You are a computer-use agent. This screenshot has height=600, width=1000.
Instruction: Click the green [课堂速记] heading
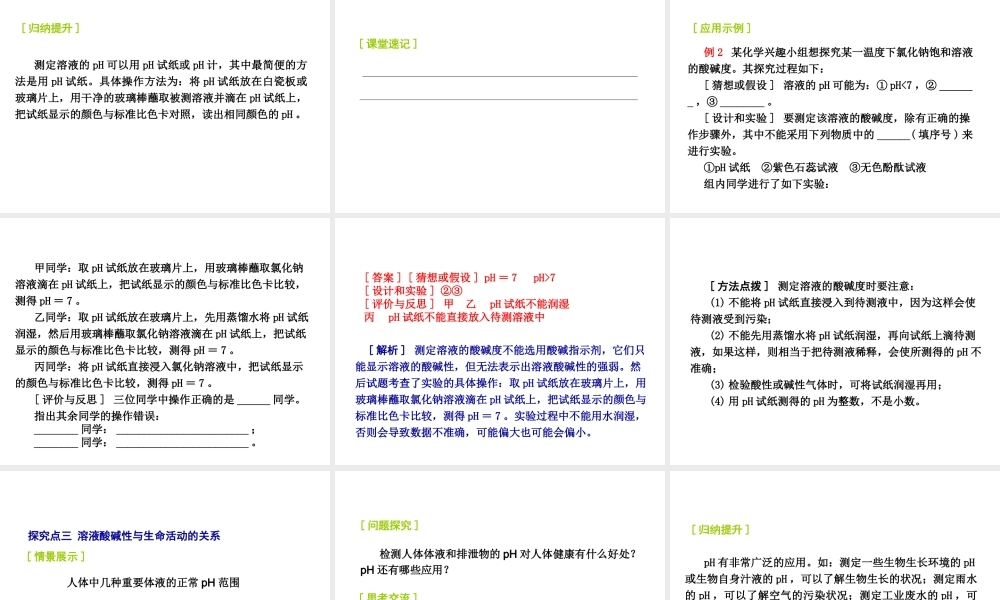click(388, 44)
